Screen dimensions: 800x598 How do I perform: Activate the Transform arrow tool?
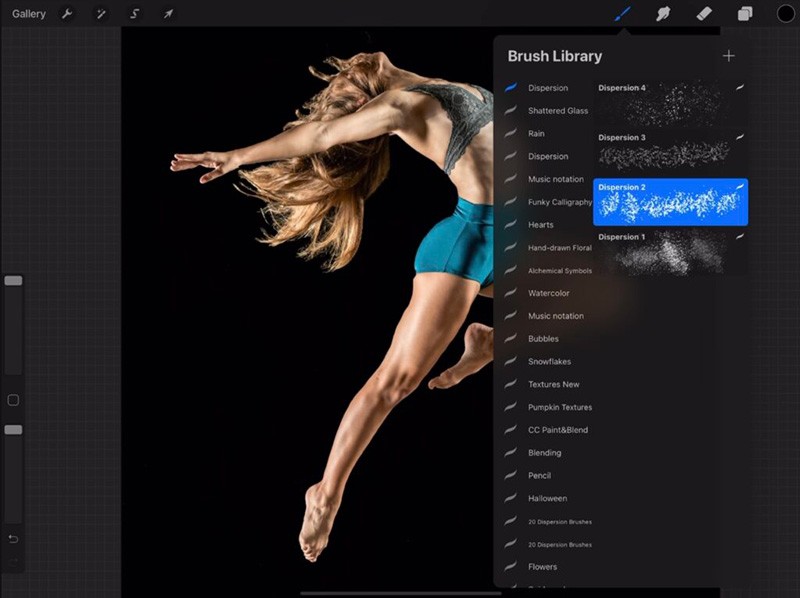(x=168, y=14)
